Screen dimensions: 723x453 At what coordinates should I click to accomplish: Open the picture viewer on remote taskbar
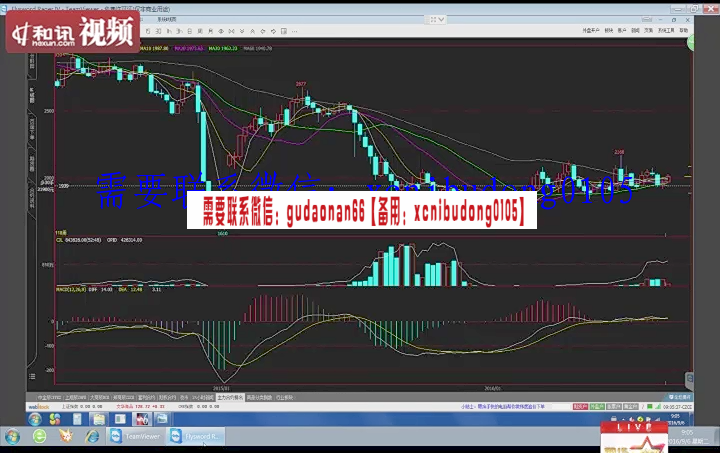click(x=161, y=419)
